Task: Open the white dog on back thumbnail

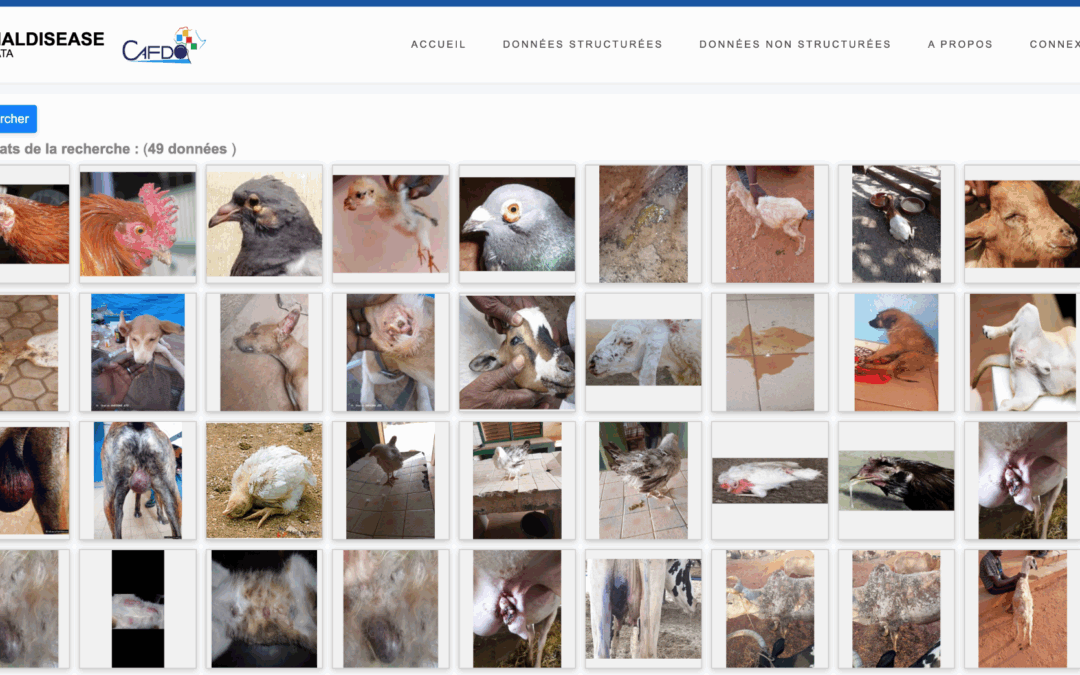Action: click(x=1022, y=352)
